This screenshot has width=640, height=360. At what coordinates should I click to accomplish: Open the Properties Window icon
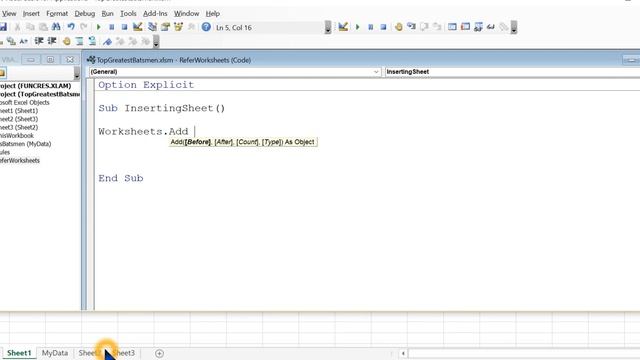click(x=165, y=27)
